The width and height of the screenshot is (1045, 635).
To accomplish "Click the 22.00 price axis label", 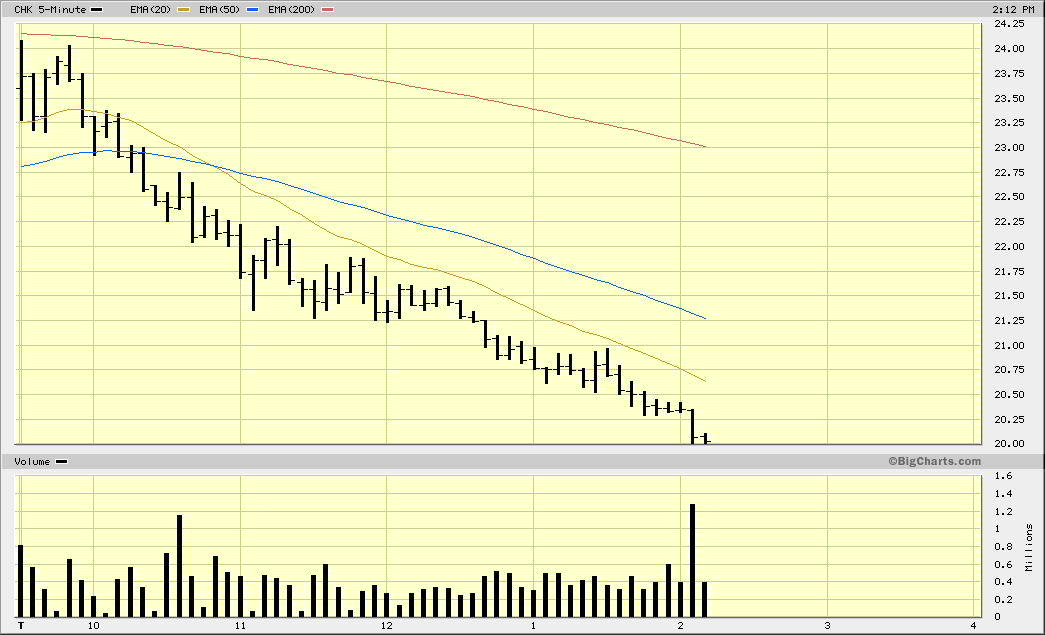I will coord(1009,247).
